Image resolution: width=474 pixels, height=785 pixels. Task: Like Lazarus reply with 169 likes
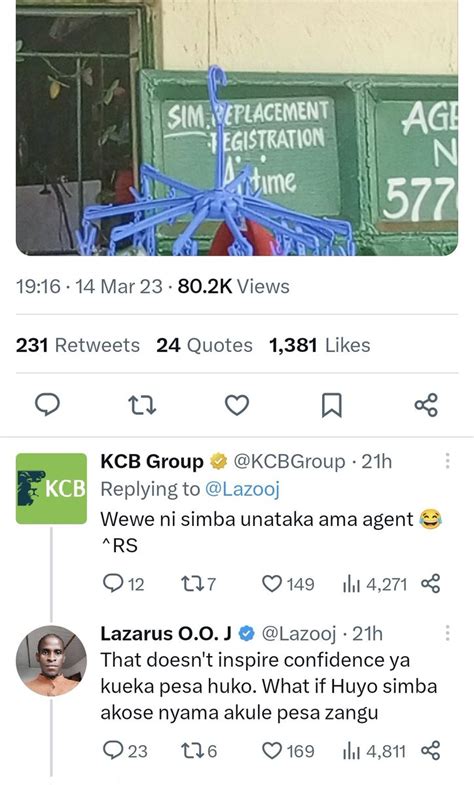point(288,751)
